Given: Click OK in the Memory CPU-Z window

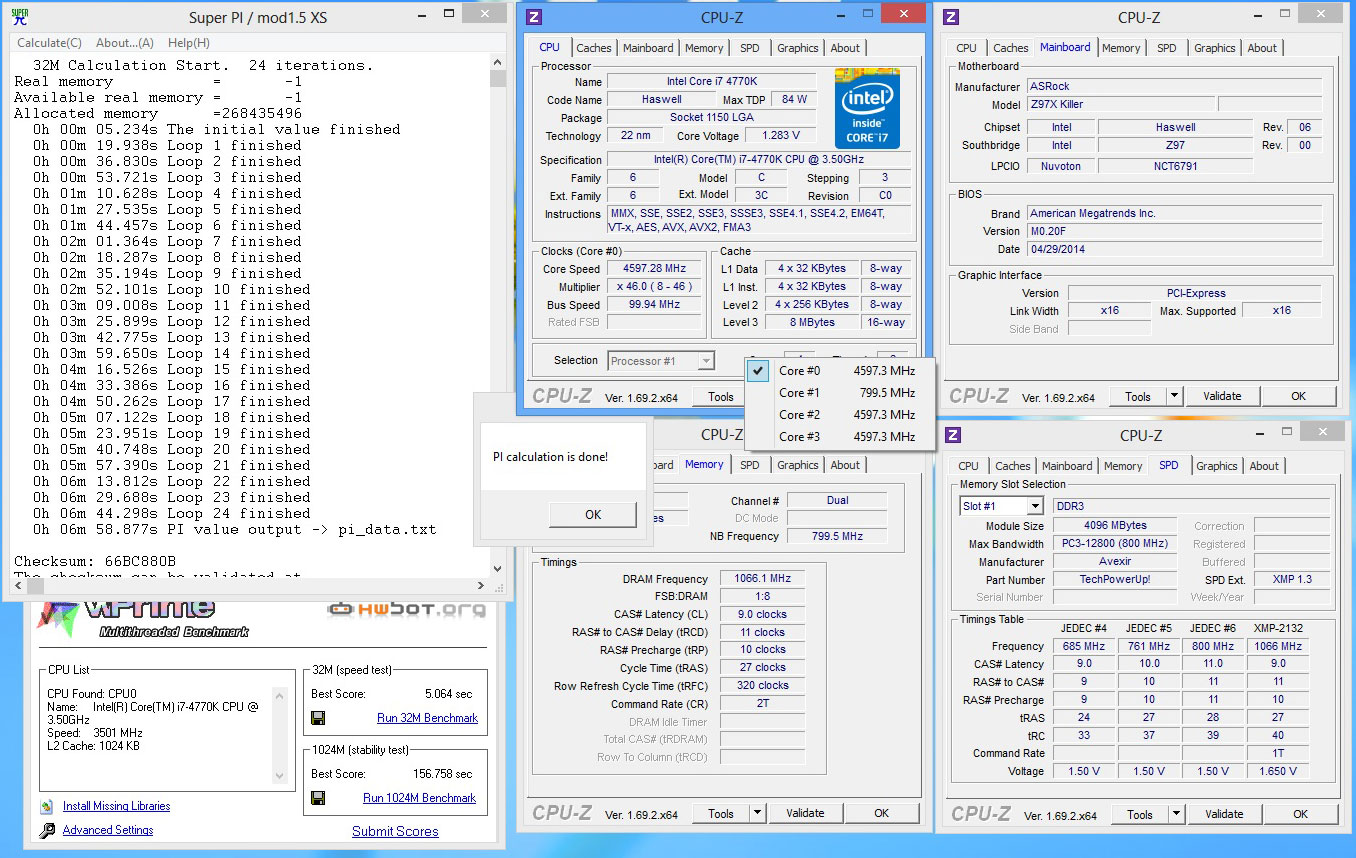Looking at the screenshot, I should 881,813.
